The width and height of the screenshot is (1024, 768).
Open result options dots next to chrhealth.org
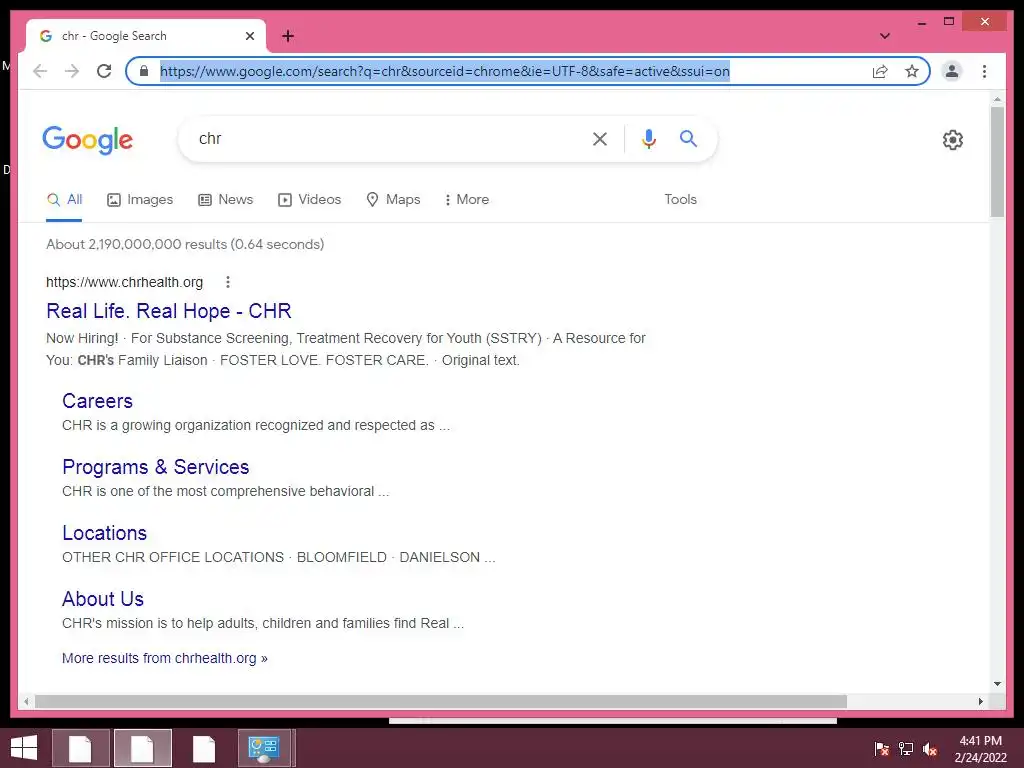[x=227, y=282]
